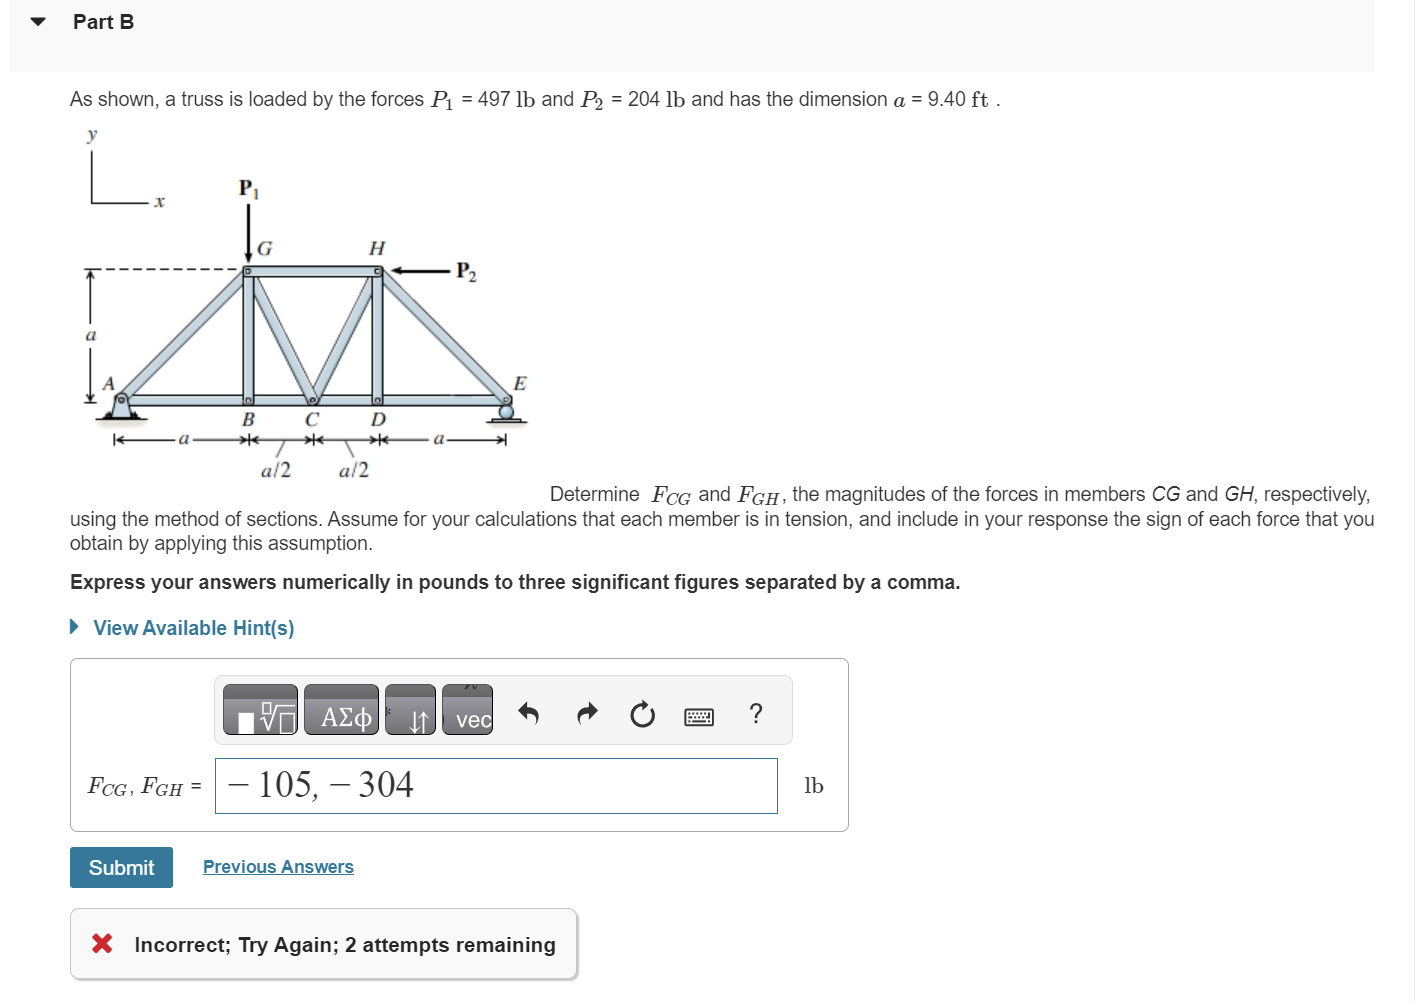The height and width of the screenshot is (1002, 1415).
Task: Click the truss diagram image
Action: [x=300, y=300]
